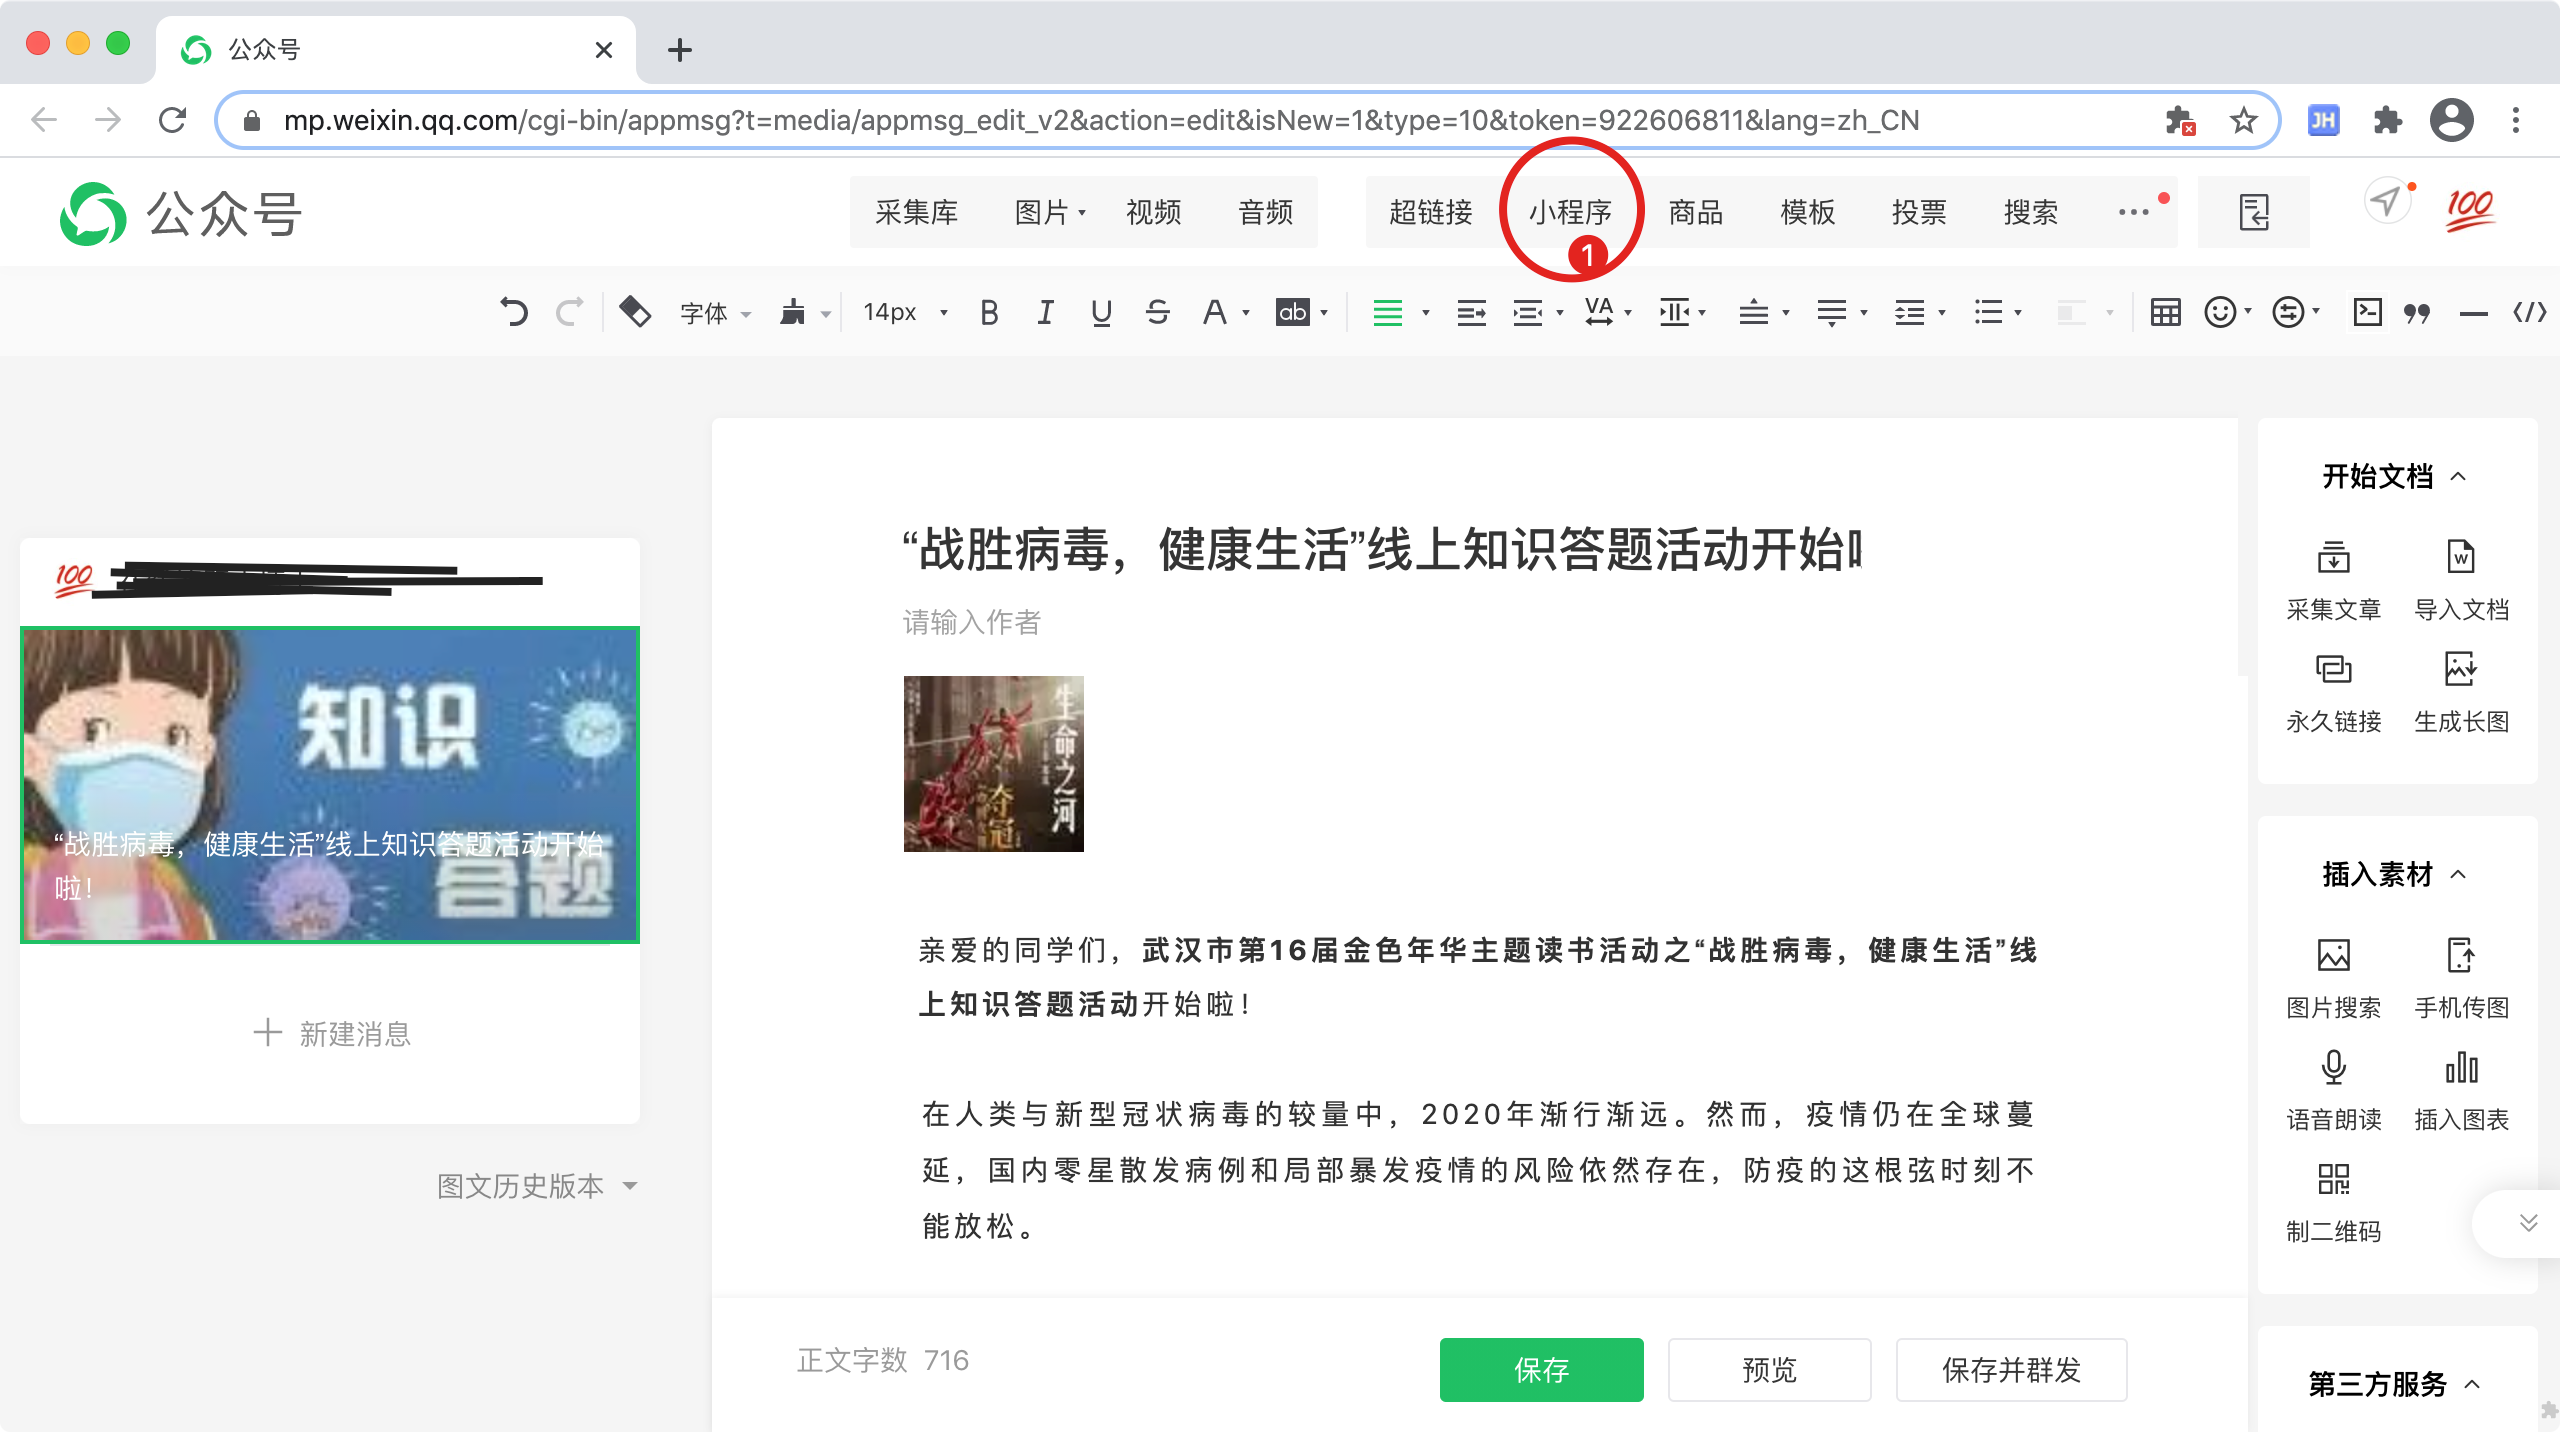Click the undo arrow icon
2560x1432 pixels.
point(514,313)
